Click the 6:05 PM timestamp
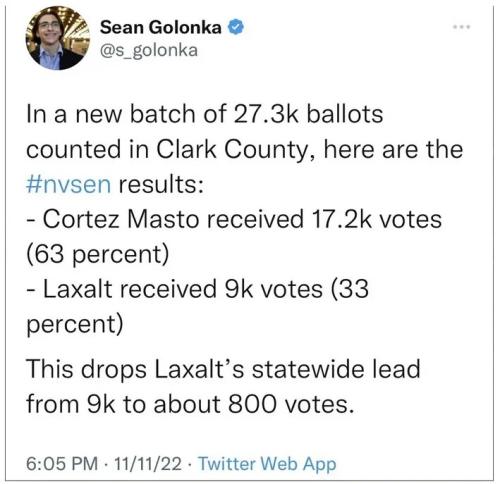Image resolution: width=500 pixels, height=484 pixels. (x=62, y=463)
